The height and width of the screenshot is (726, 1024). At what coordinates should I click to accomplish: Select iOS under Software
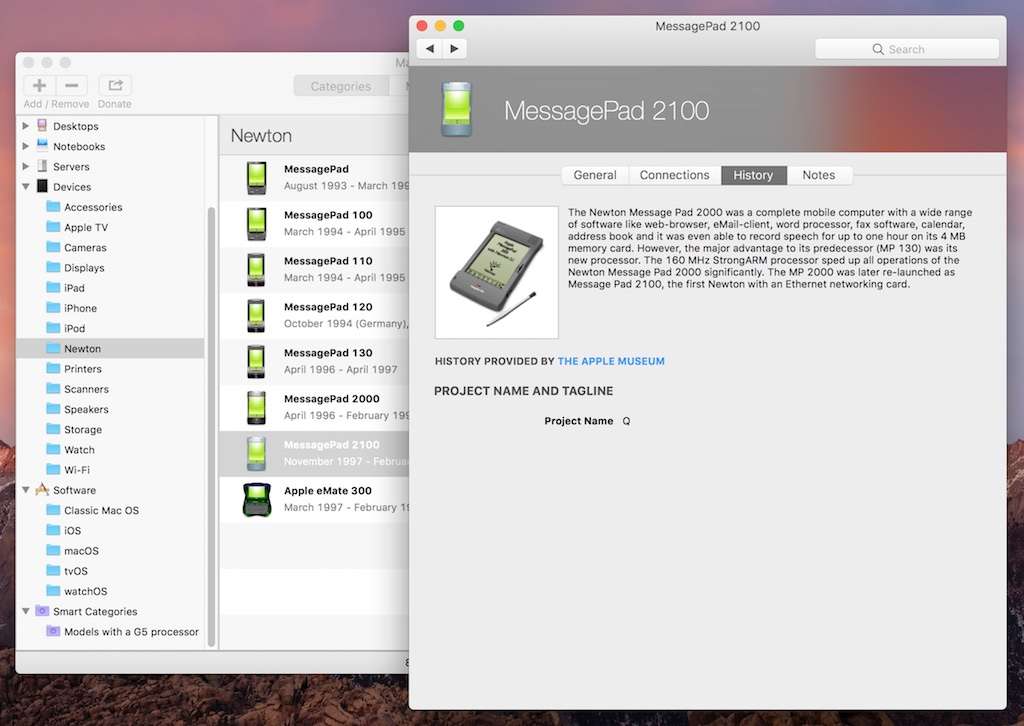[72, 530]
